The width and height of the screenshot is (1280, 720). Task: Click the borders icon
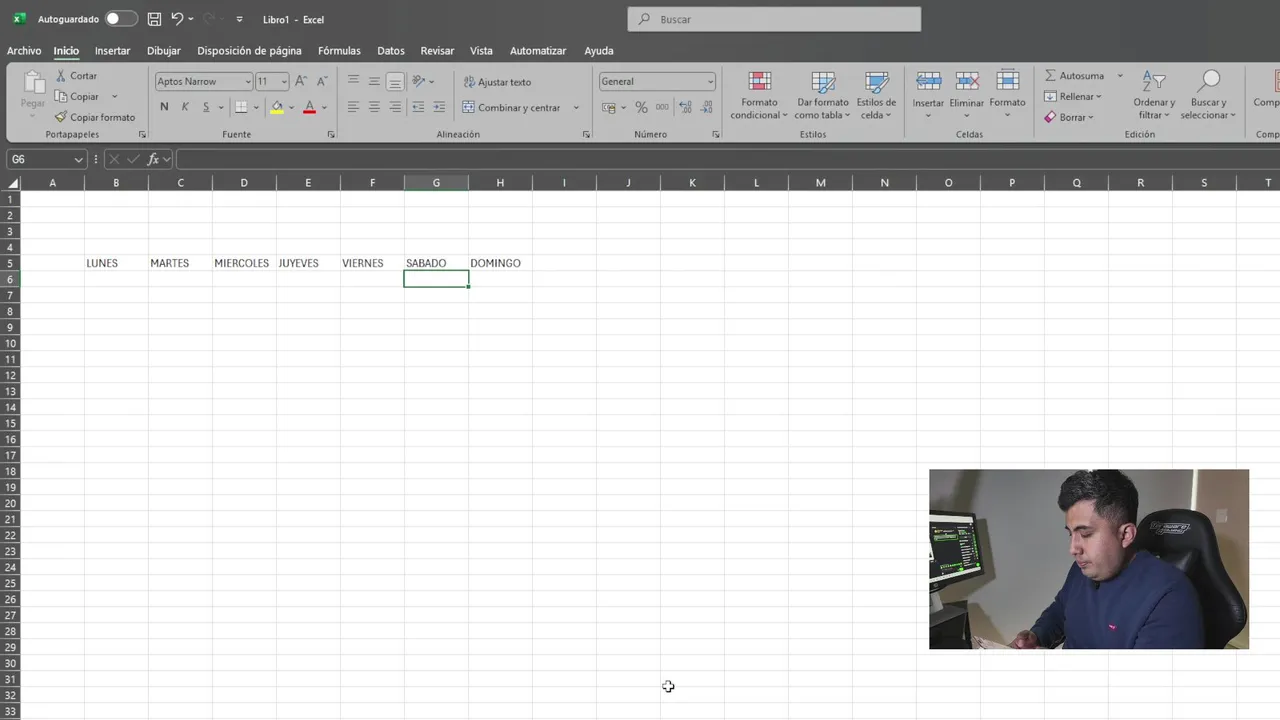click(x=241, y=107)
